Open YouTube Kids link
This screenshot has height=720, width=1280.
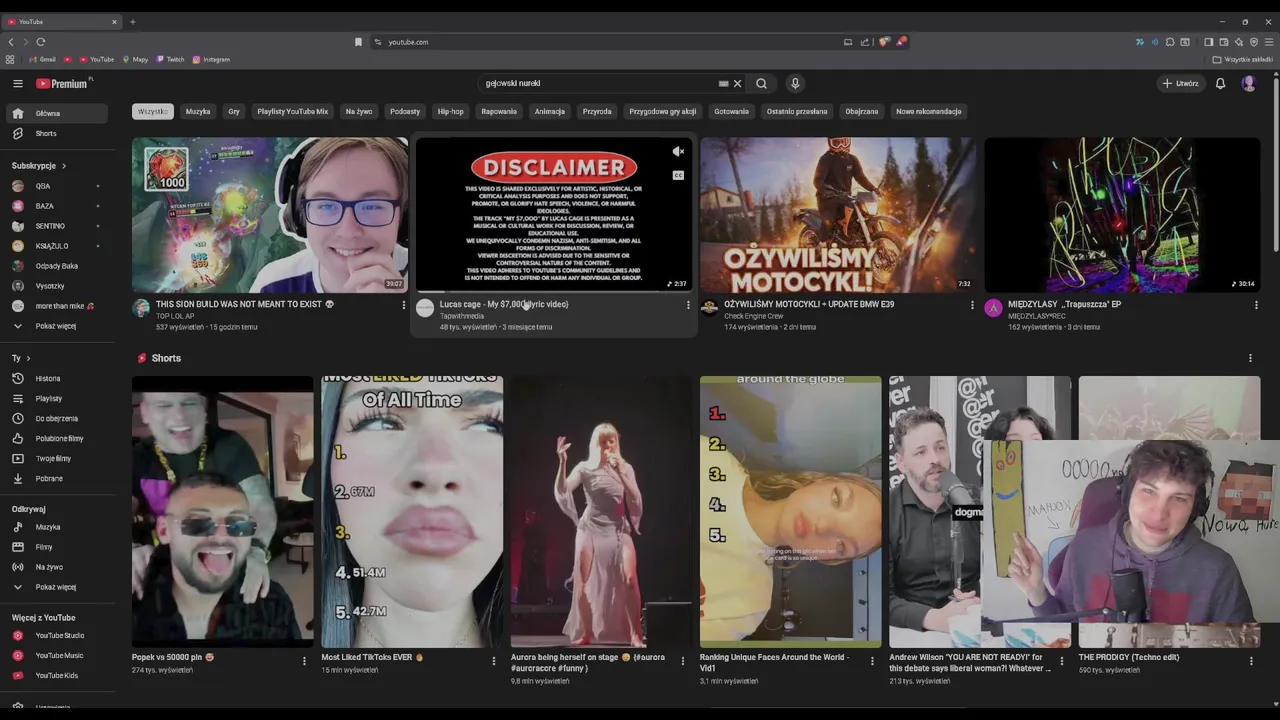58,675
